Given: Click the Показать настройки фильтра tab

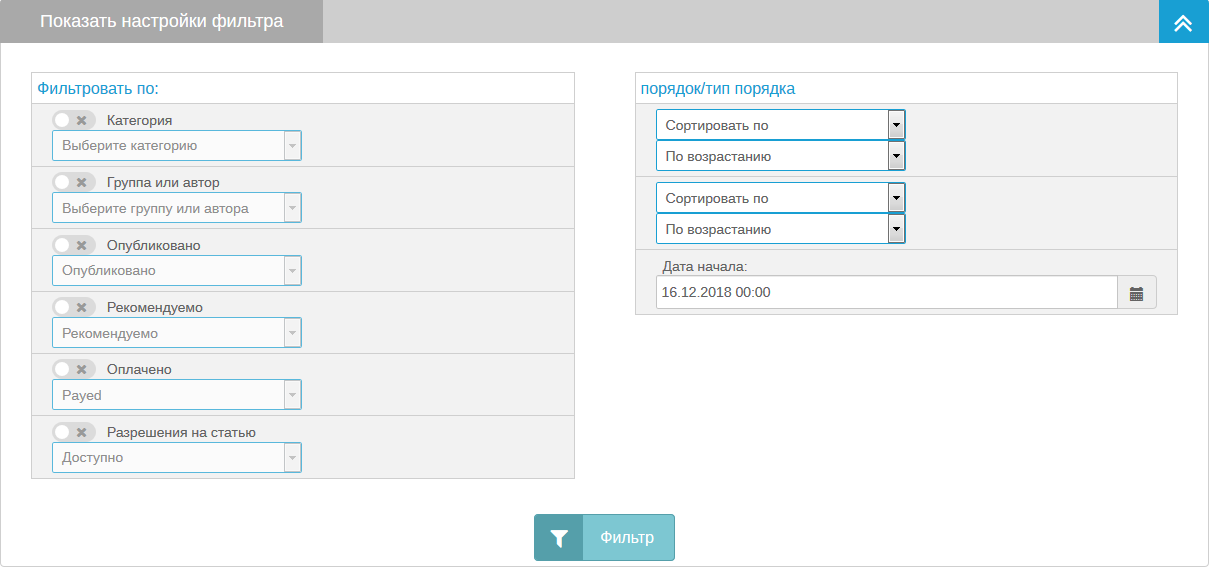Looking at the screenshot, I should [x=162, y=22].
